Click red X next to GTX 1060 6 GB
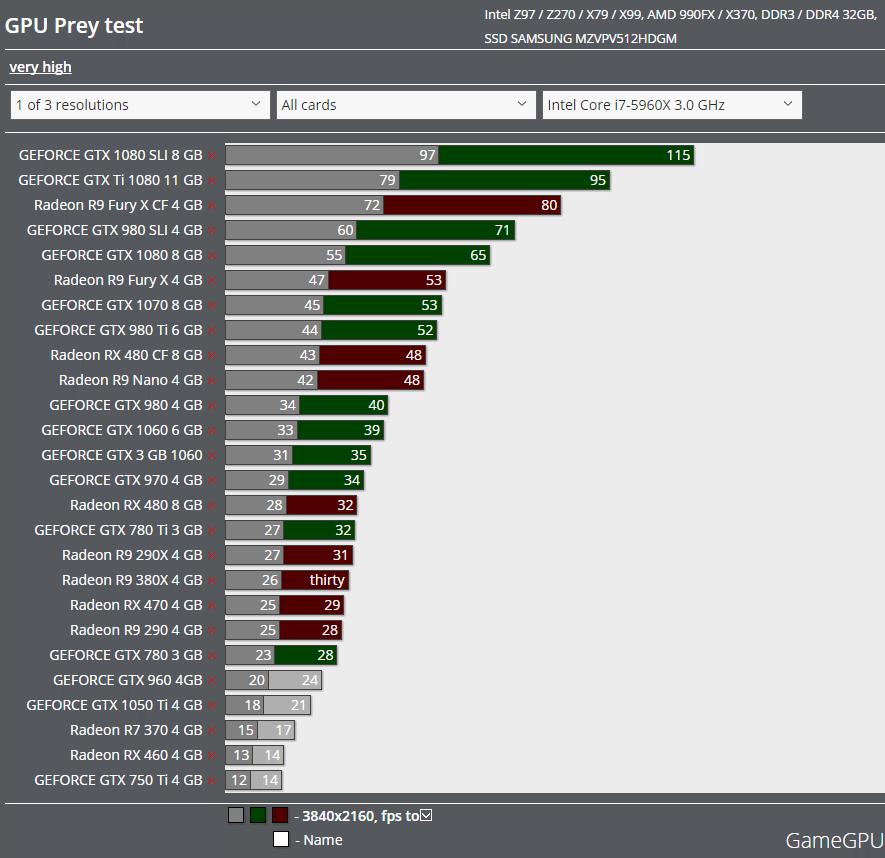 click(x=212, y=431)
